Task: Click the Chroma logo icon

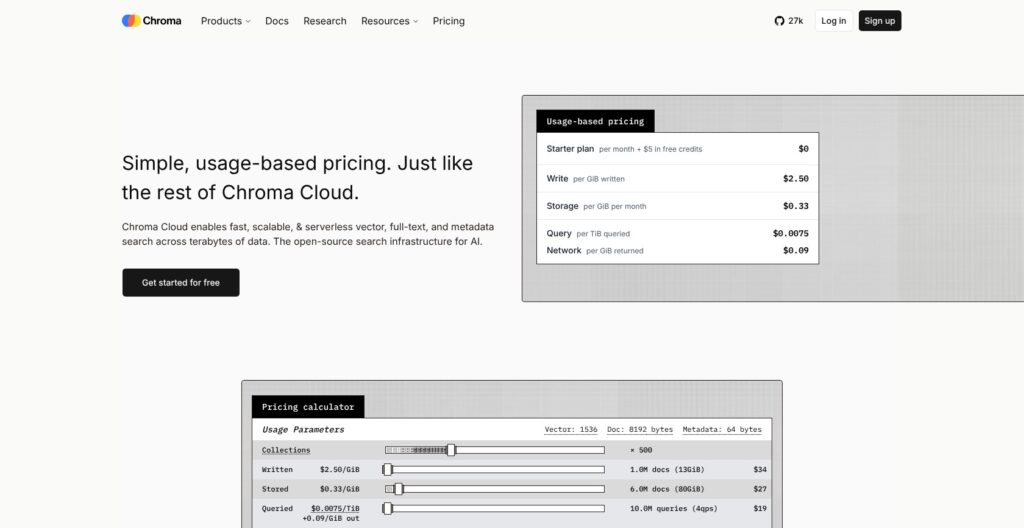Action: point(131,21)
